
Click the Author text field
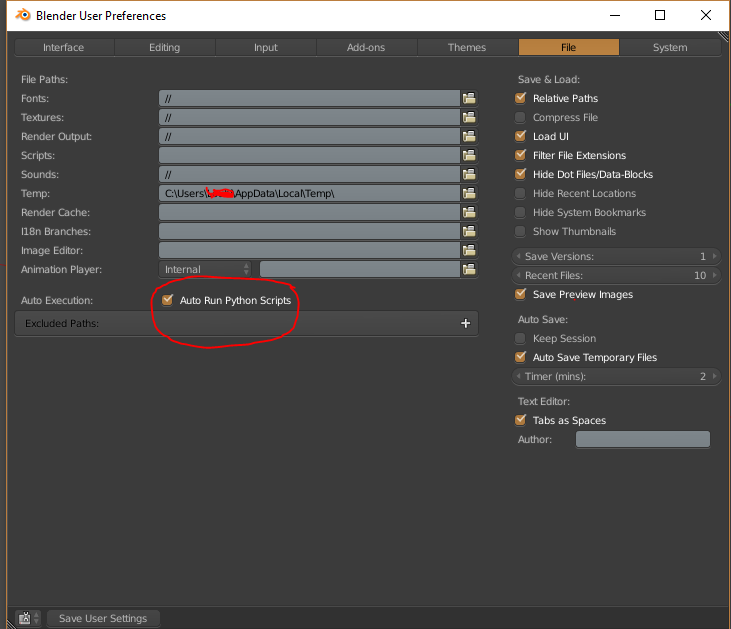(x=643, y=439)
